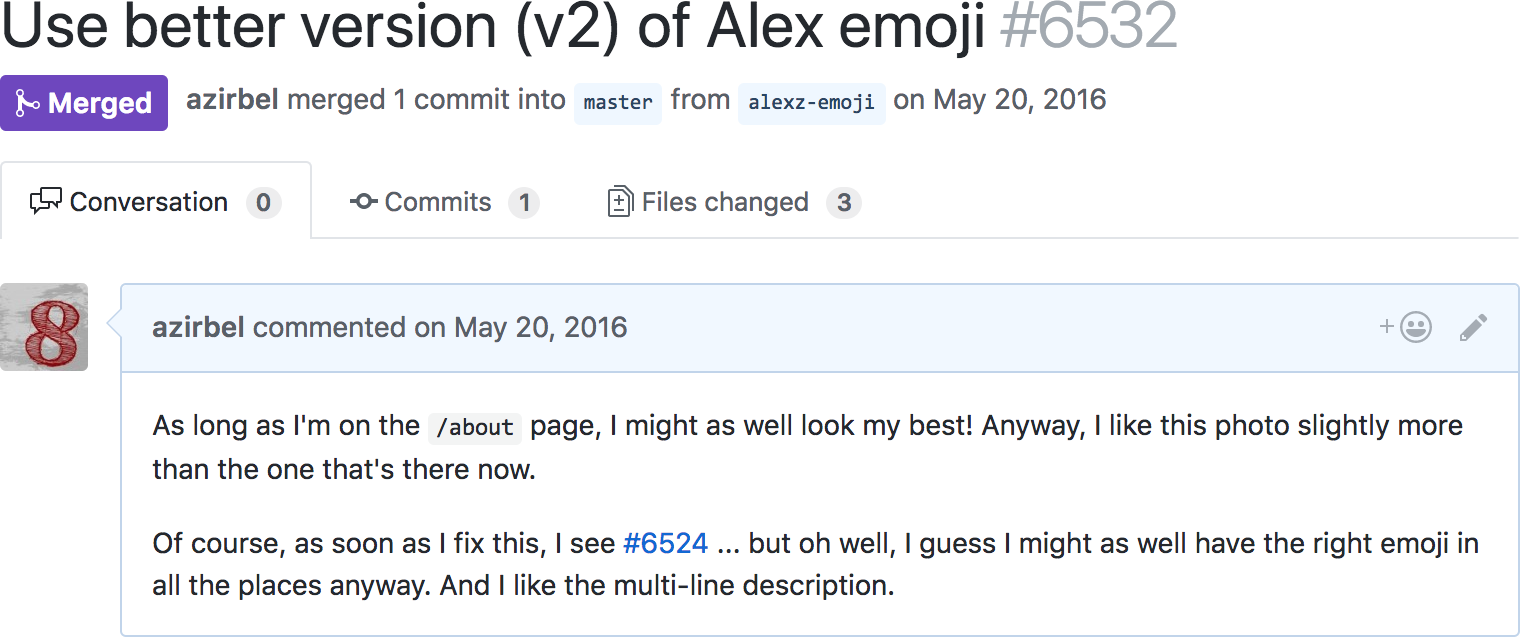Open azirbel's profile from the comment header
Screen dimensions: 1520x637
[x=198, y=327]
